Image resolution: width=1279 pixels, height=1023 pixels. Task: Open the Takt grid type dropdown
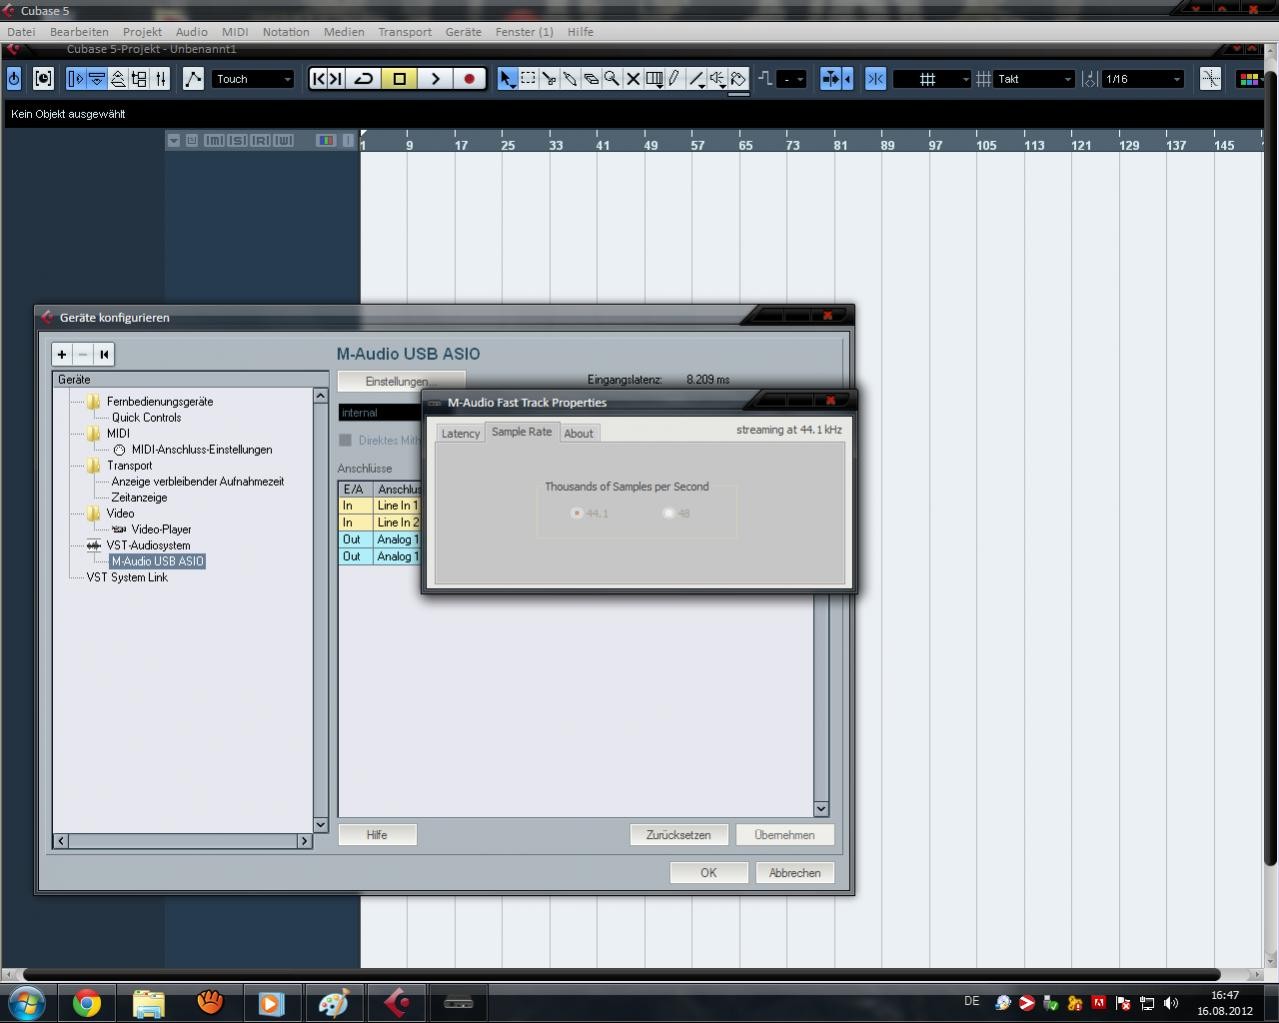coord(1034,79)
